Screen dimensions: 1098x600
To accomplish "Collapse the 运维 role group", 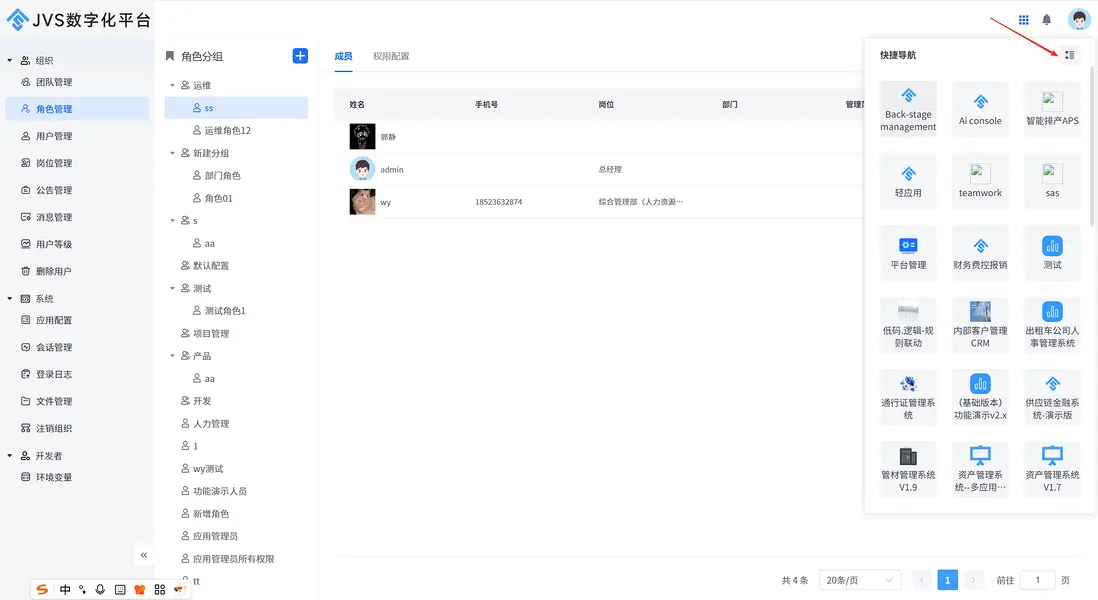I will tap(172, 85).
